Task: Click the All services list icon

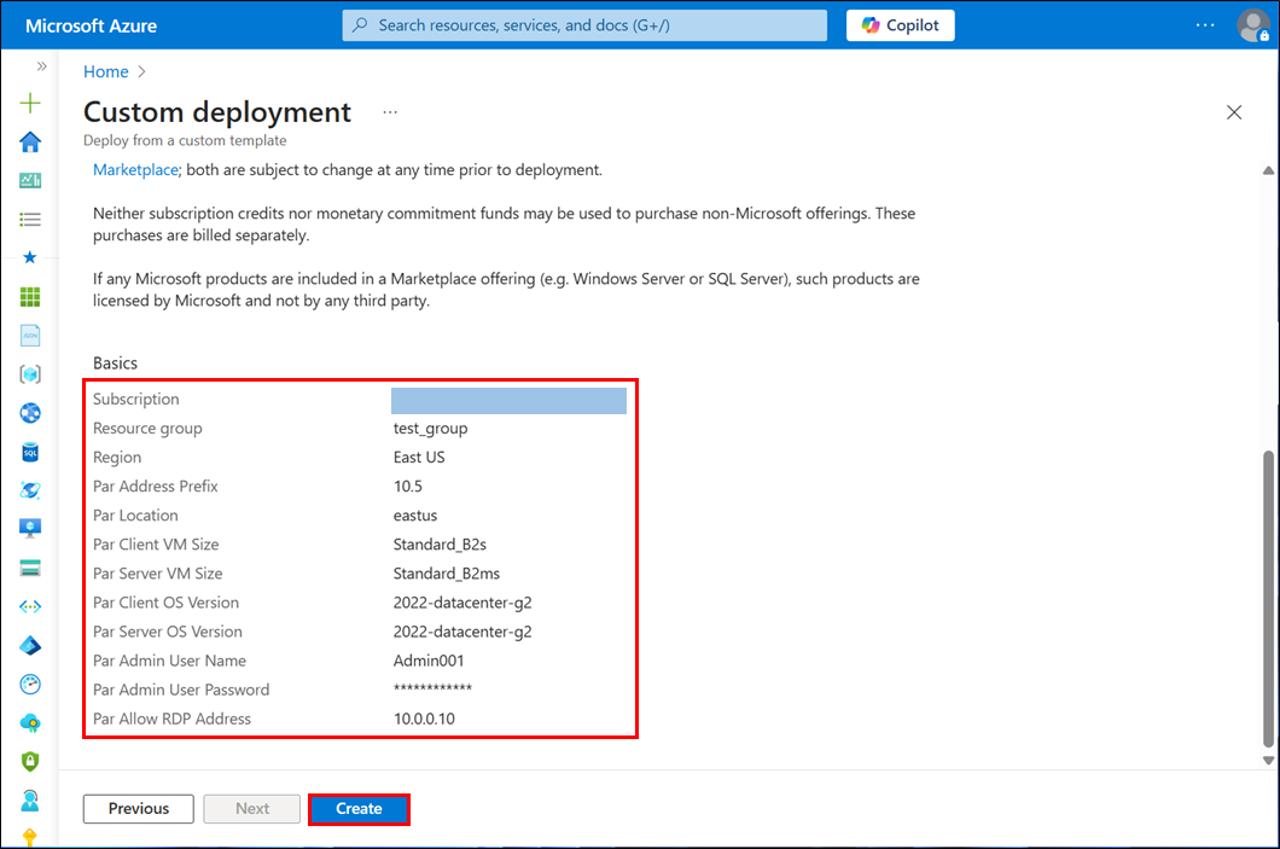Action: coord(30,219)
